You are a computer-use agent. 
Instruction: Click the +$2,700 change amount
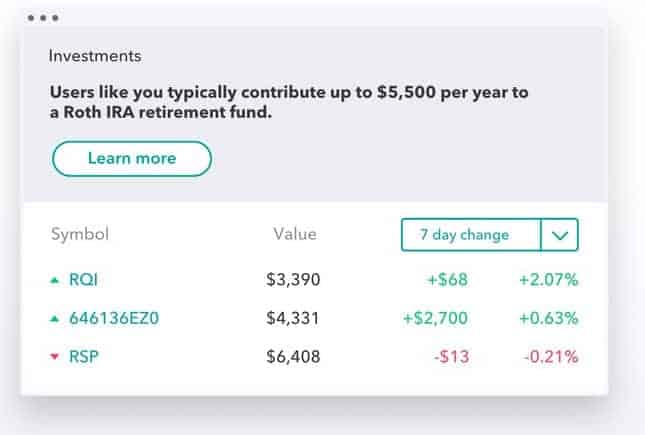tap(435, 318)
